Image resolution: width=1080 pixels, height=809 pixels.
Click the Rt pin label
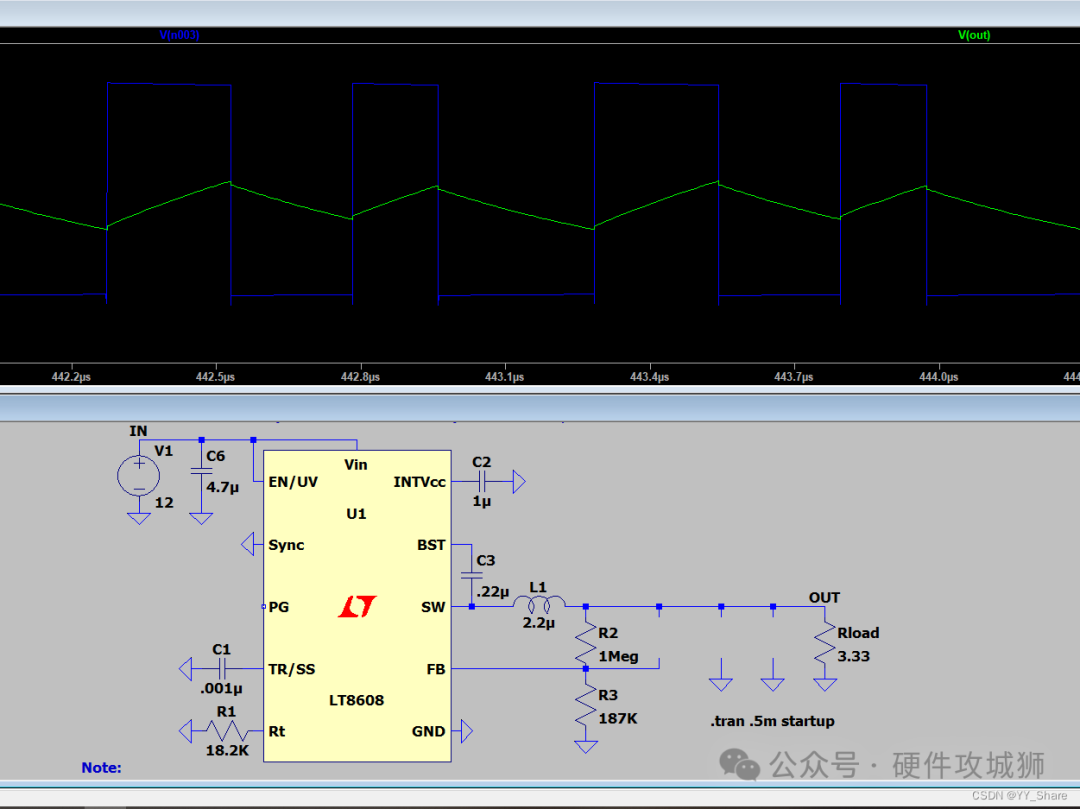(x=277, y=731)
